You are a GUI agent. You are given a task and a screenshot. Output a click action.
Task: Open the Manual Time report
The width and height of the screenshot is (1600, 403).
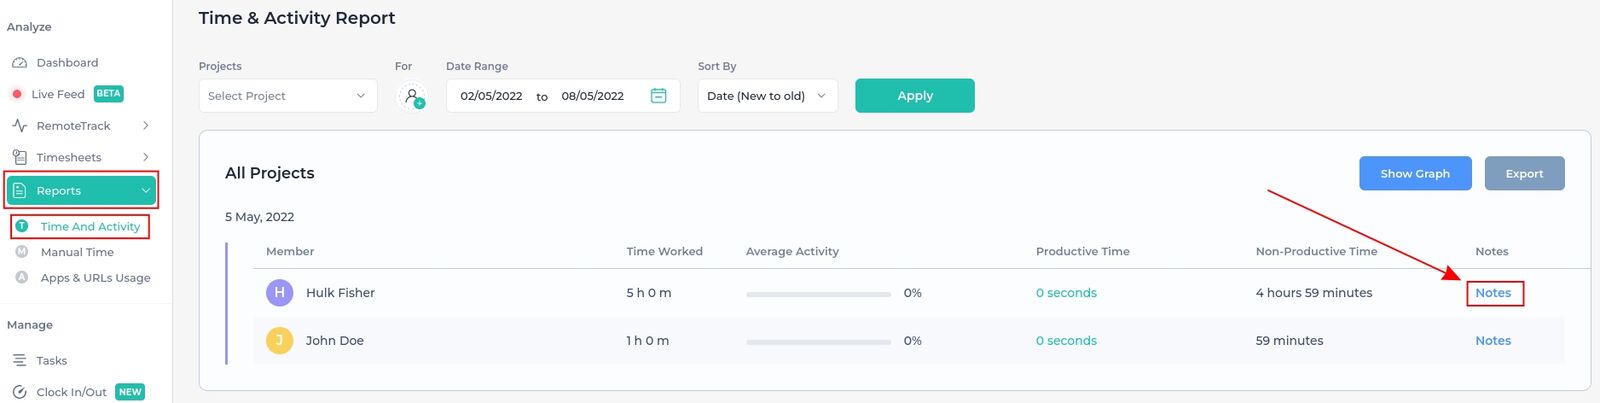click(77, 252)
